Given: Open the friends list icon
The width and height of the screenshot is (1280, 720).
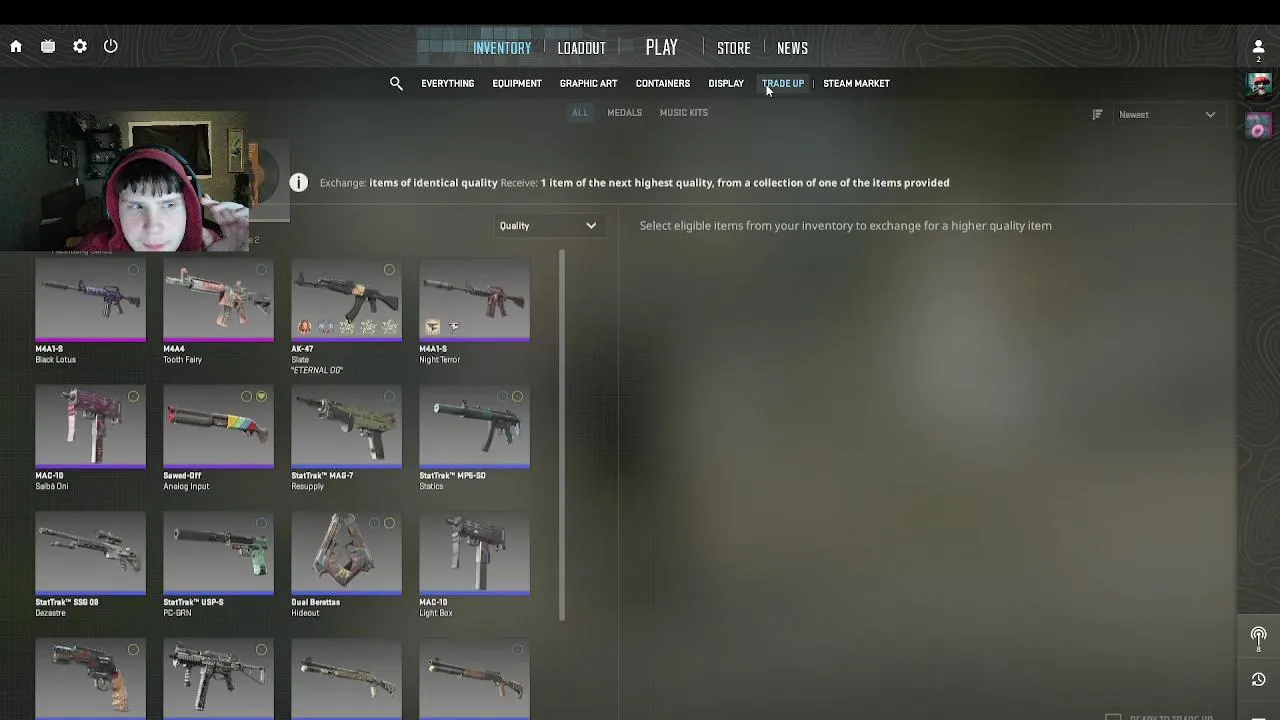Looking at the screenshot, I should click(x=1258, y=47).
